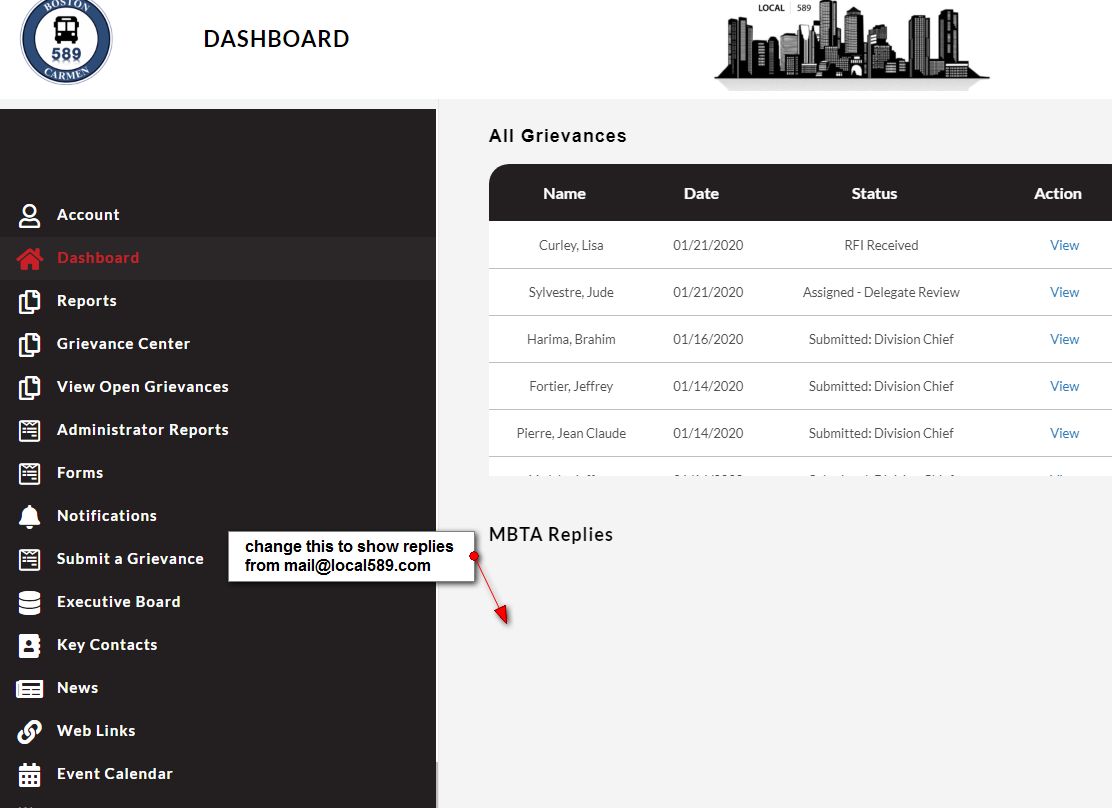Click the name Pierre, Jean Claude
This screenshot has height=808, width=1112.
click(x=571, y=433)
